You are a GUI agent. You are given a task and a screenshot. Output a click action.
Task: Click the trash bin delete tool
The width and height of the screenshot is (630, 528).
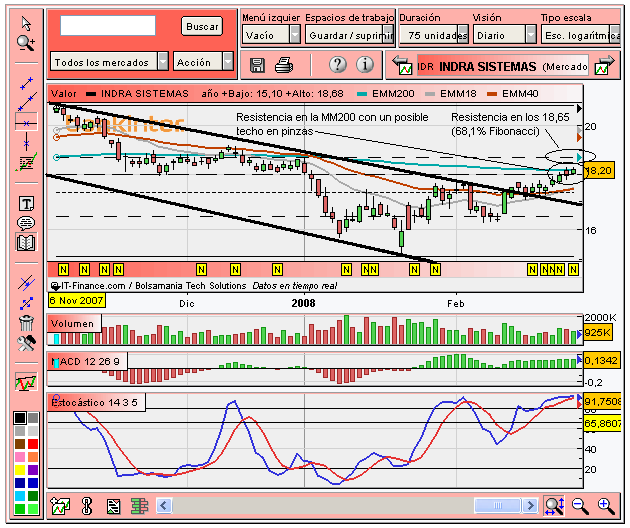pyautogui.click(x=27, y=323)
